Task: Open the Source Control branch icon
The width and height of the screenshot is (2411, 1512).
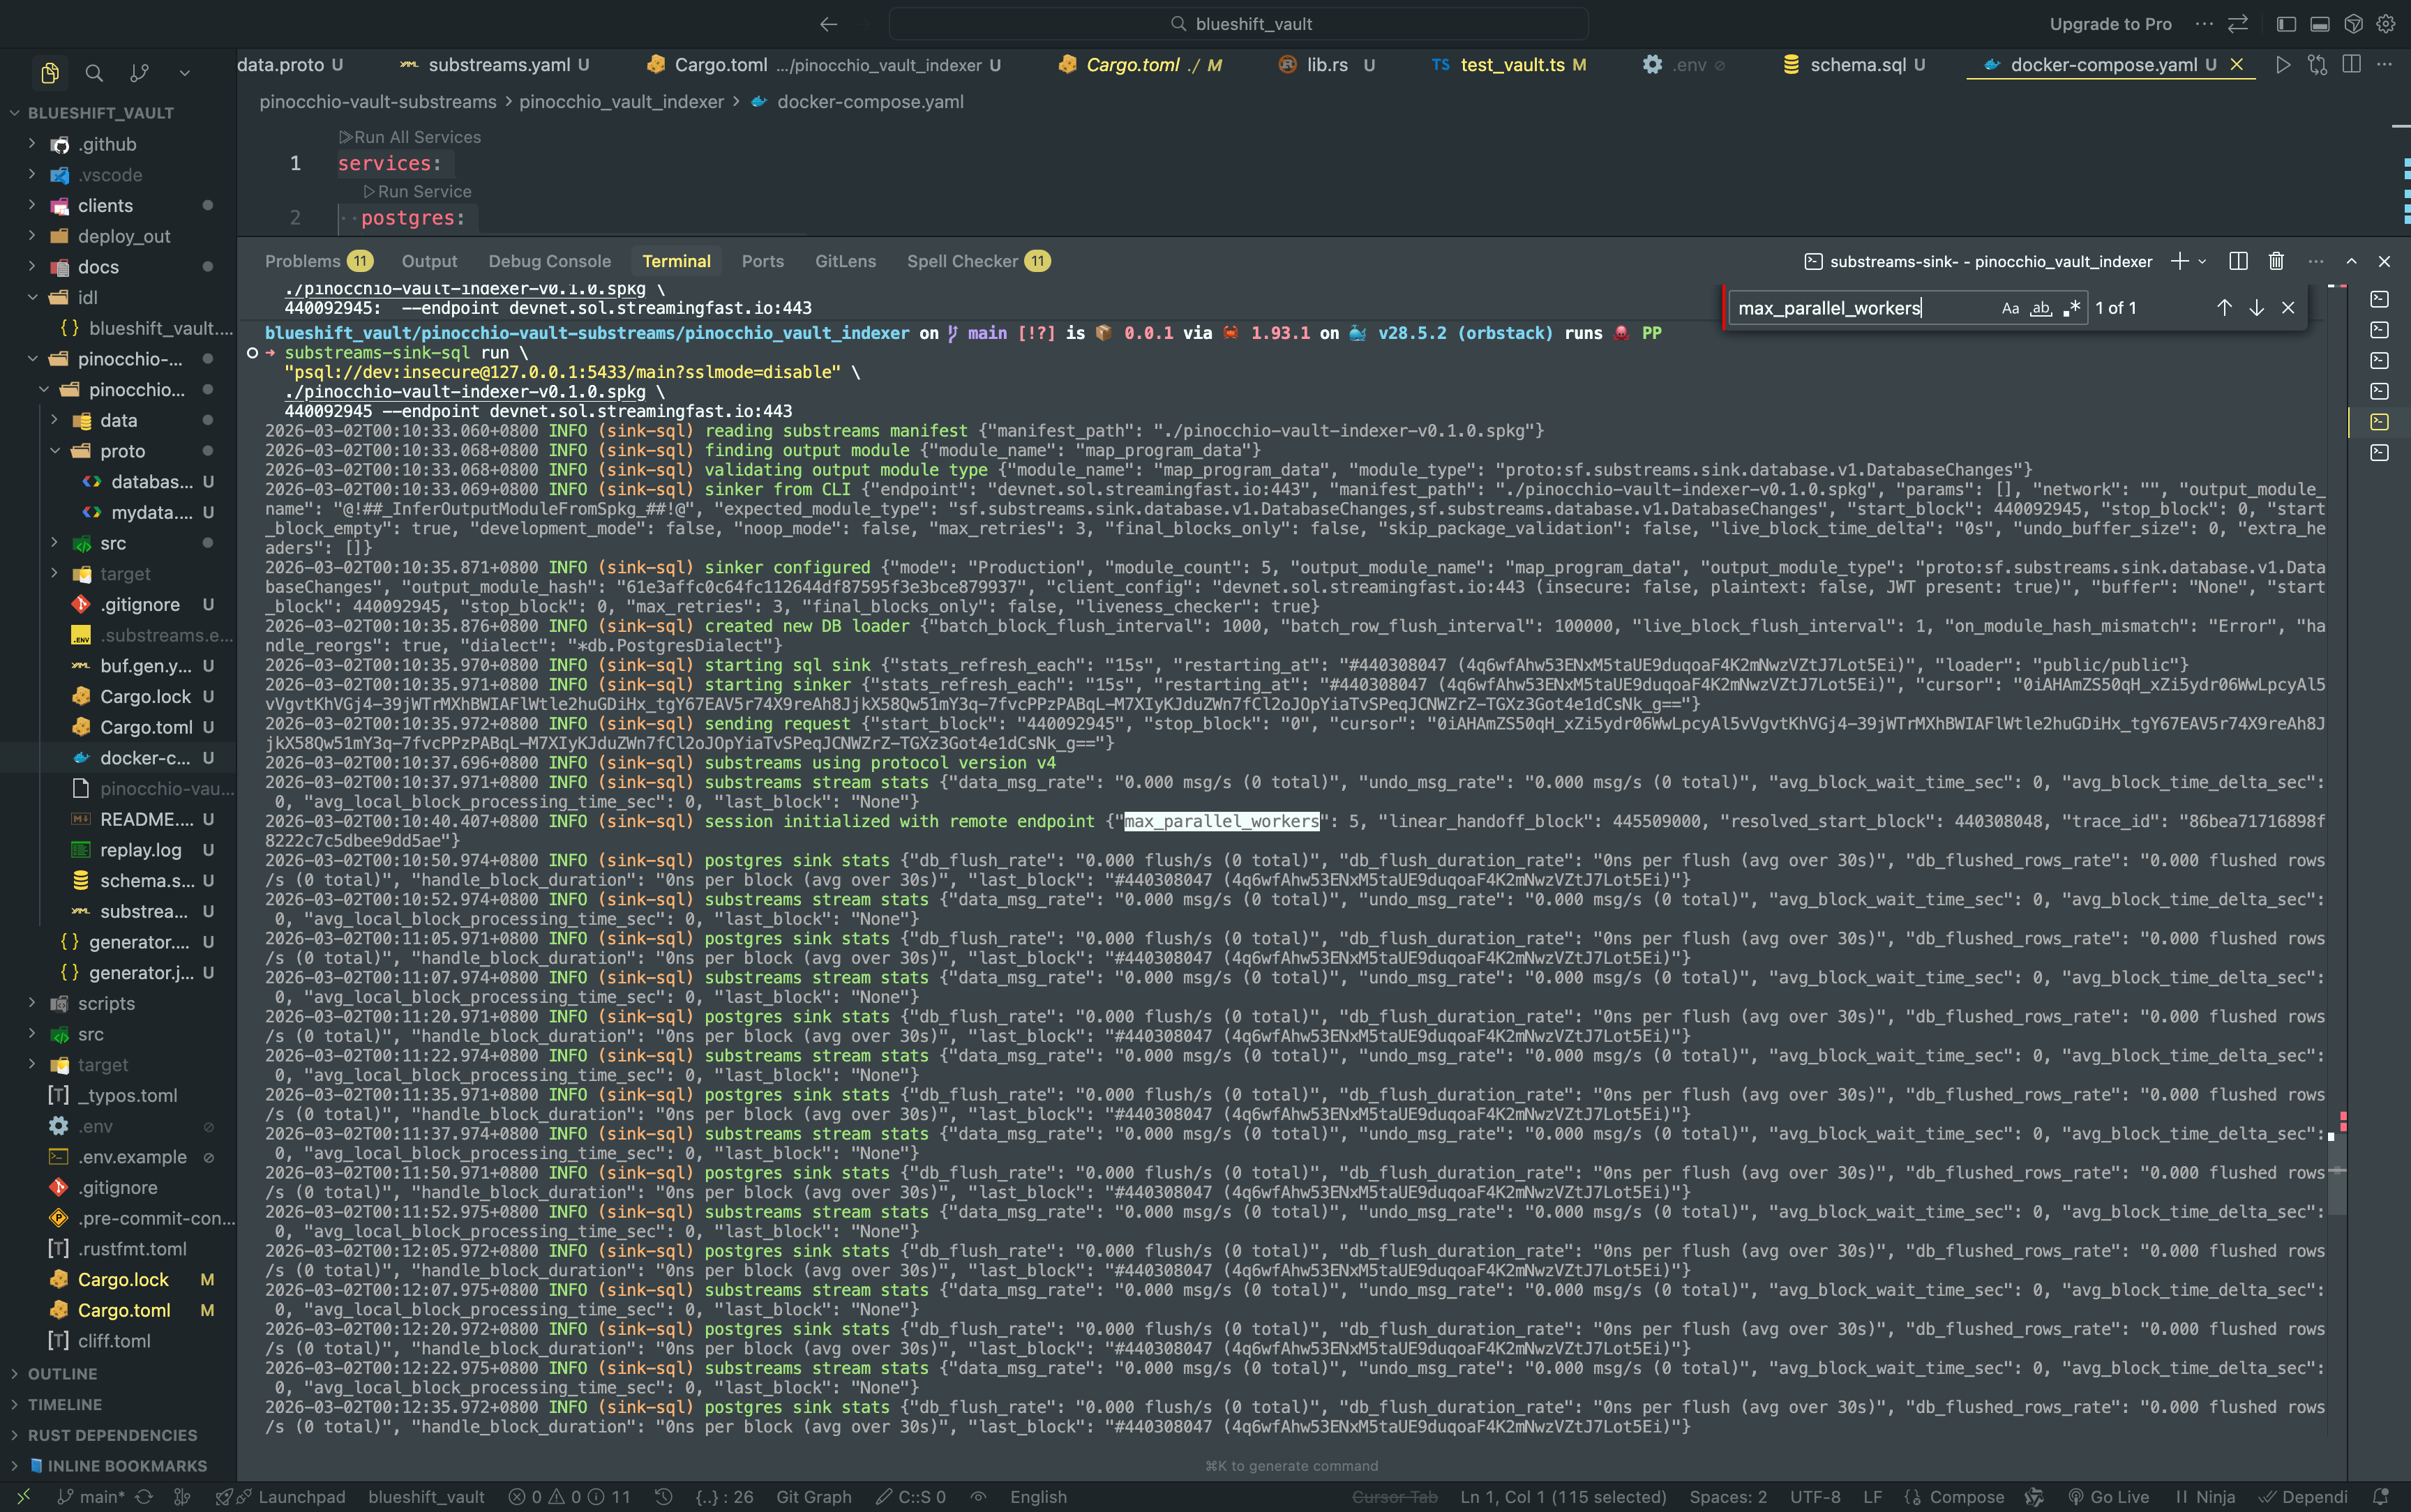Action: pyautogui.click(x=139, y=72)
